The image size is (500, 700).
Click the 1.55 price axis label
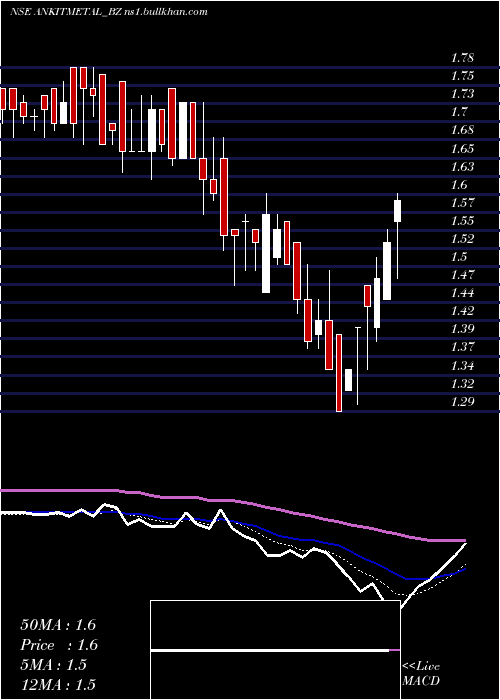tap(462, 221)
